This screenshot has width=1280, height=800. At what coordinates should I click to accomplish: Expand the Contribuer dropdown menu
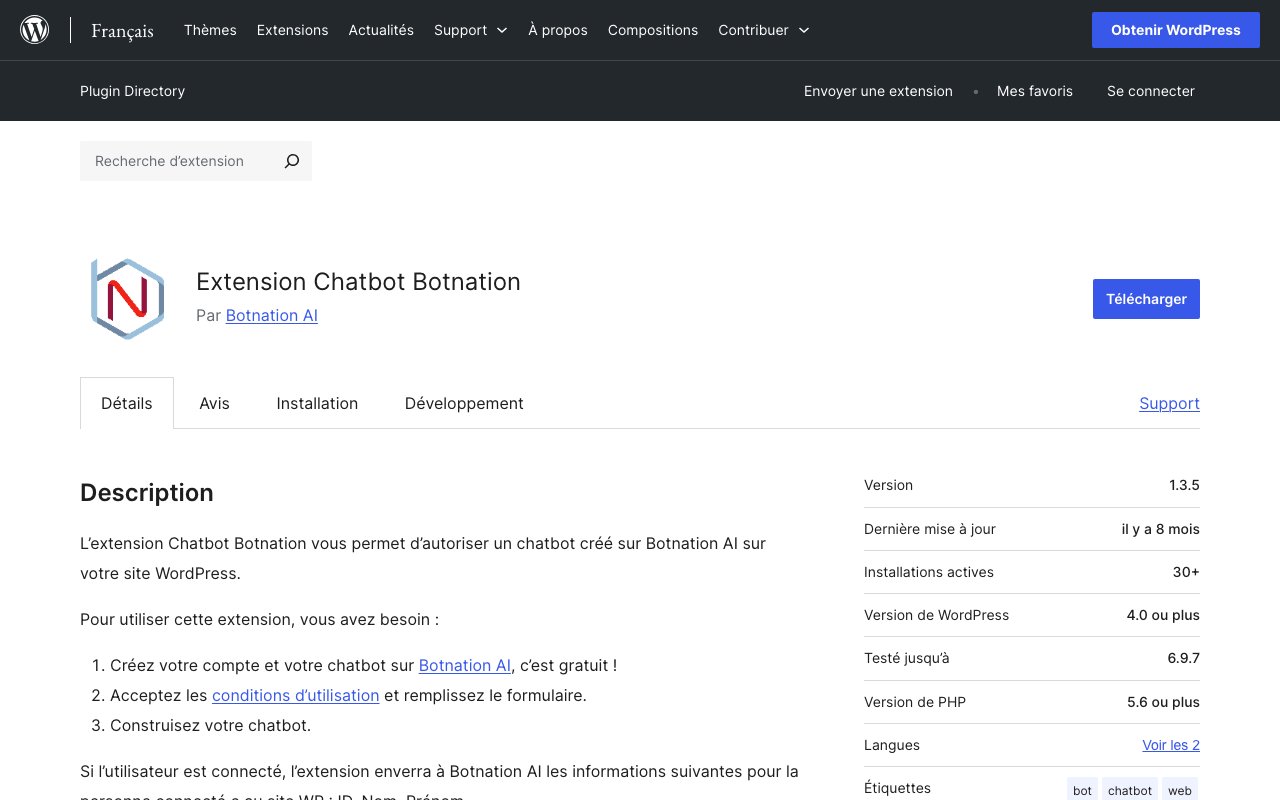click(764, 30)
